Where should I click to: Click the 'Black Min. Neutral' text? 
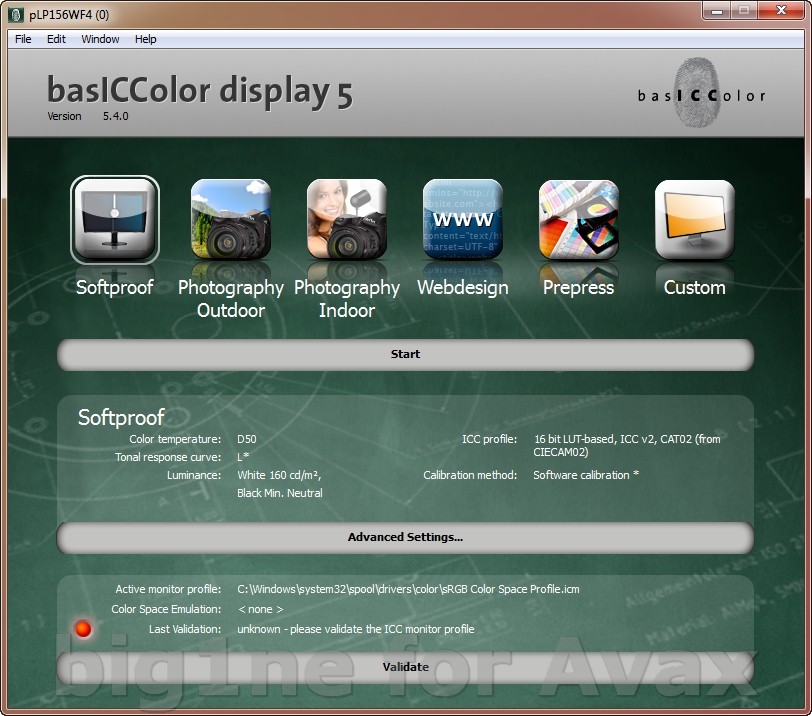280,493
